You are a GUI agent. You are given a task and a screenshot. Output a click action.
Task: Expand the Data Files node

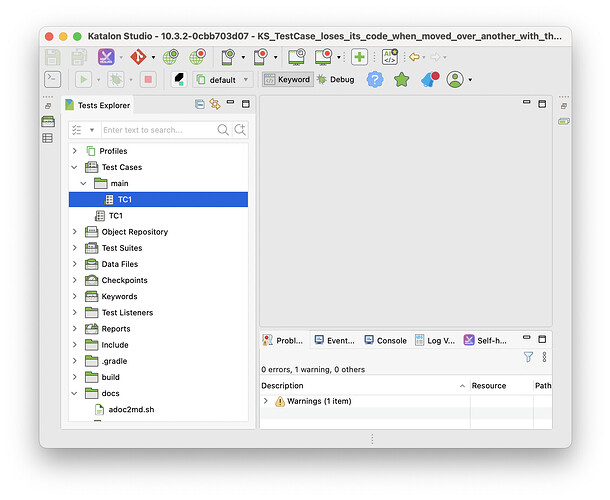[75, 264]
